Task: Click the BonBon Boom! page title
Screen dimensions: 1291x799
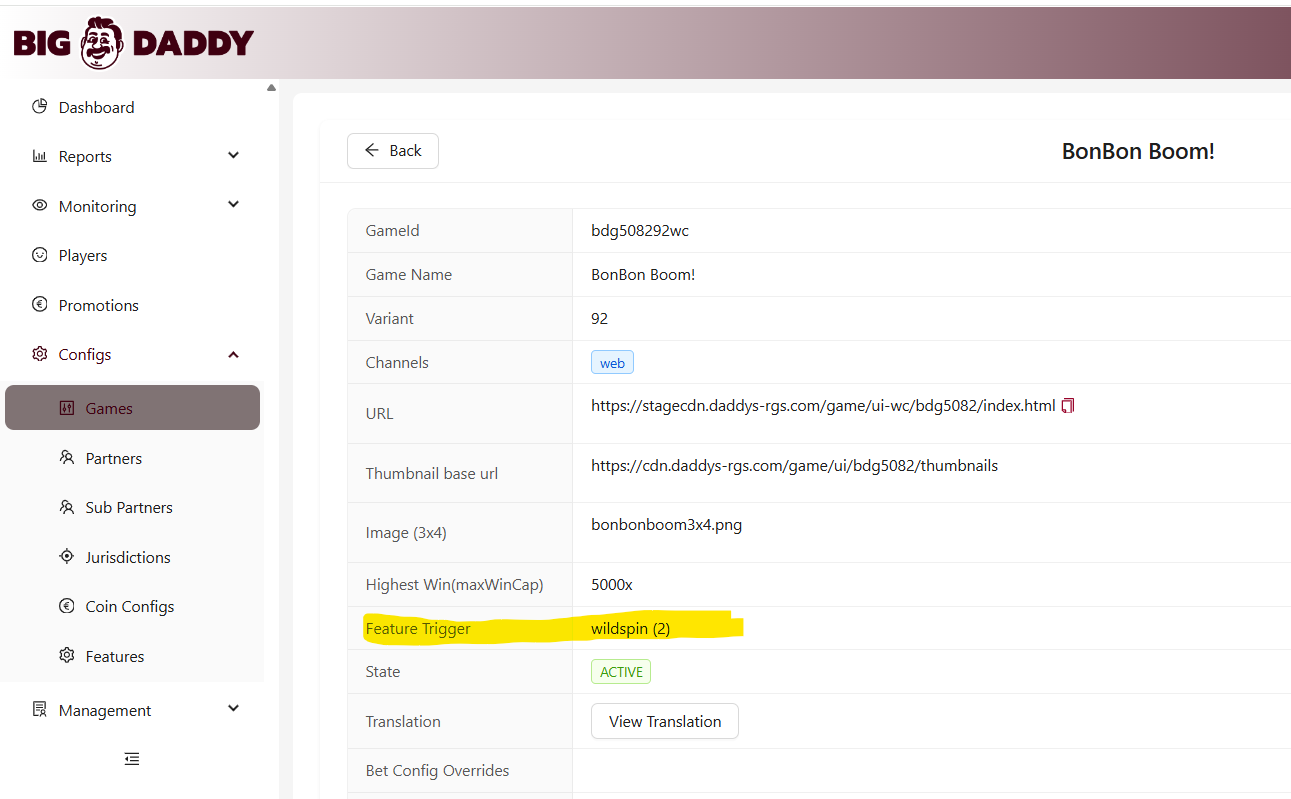Action: click(x=1138, y=152)
